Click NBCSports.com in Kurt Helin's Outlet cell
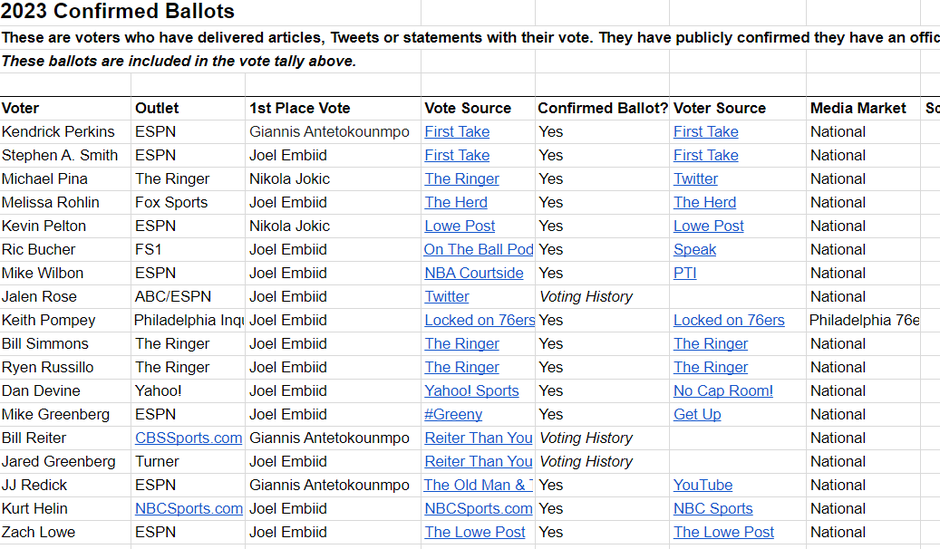 [x=188, y=508]
